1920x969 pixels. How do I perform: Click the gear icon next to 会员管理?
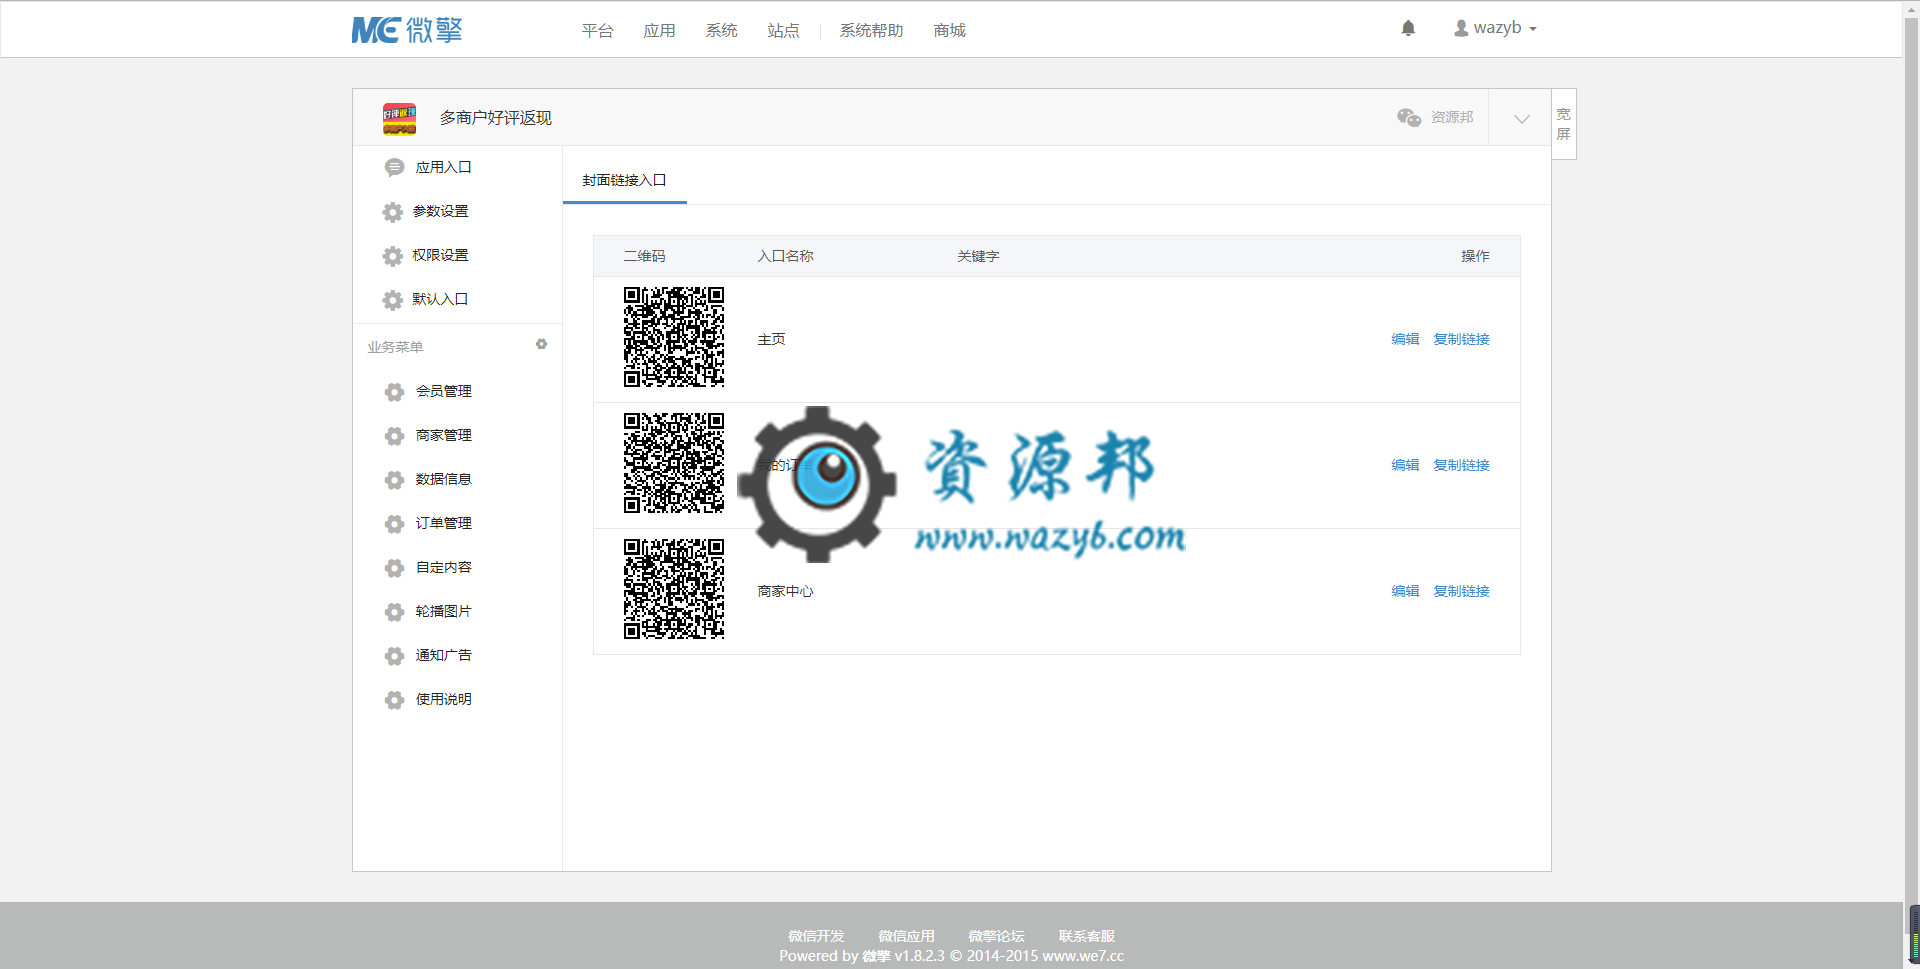[394, 392]
